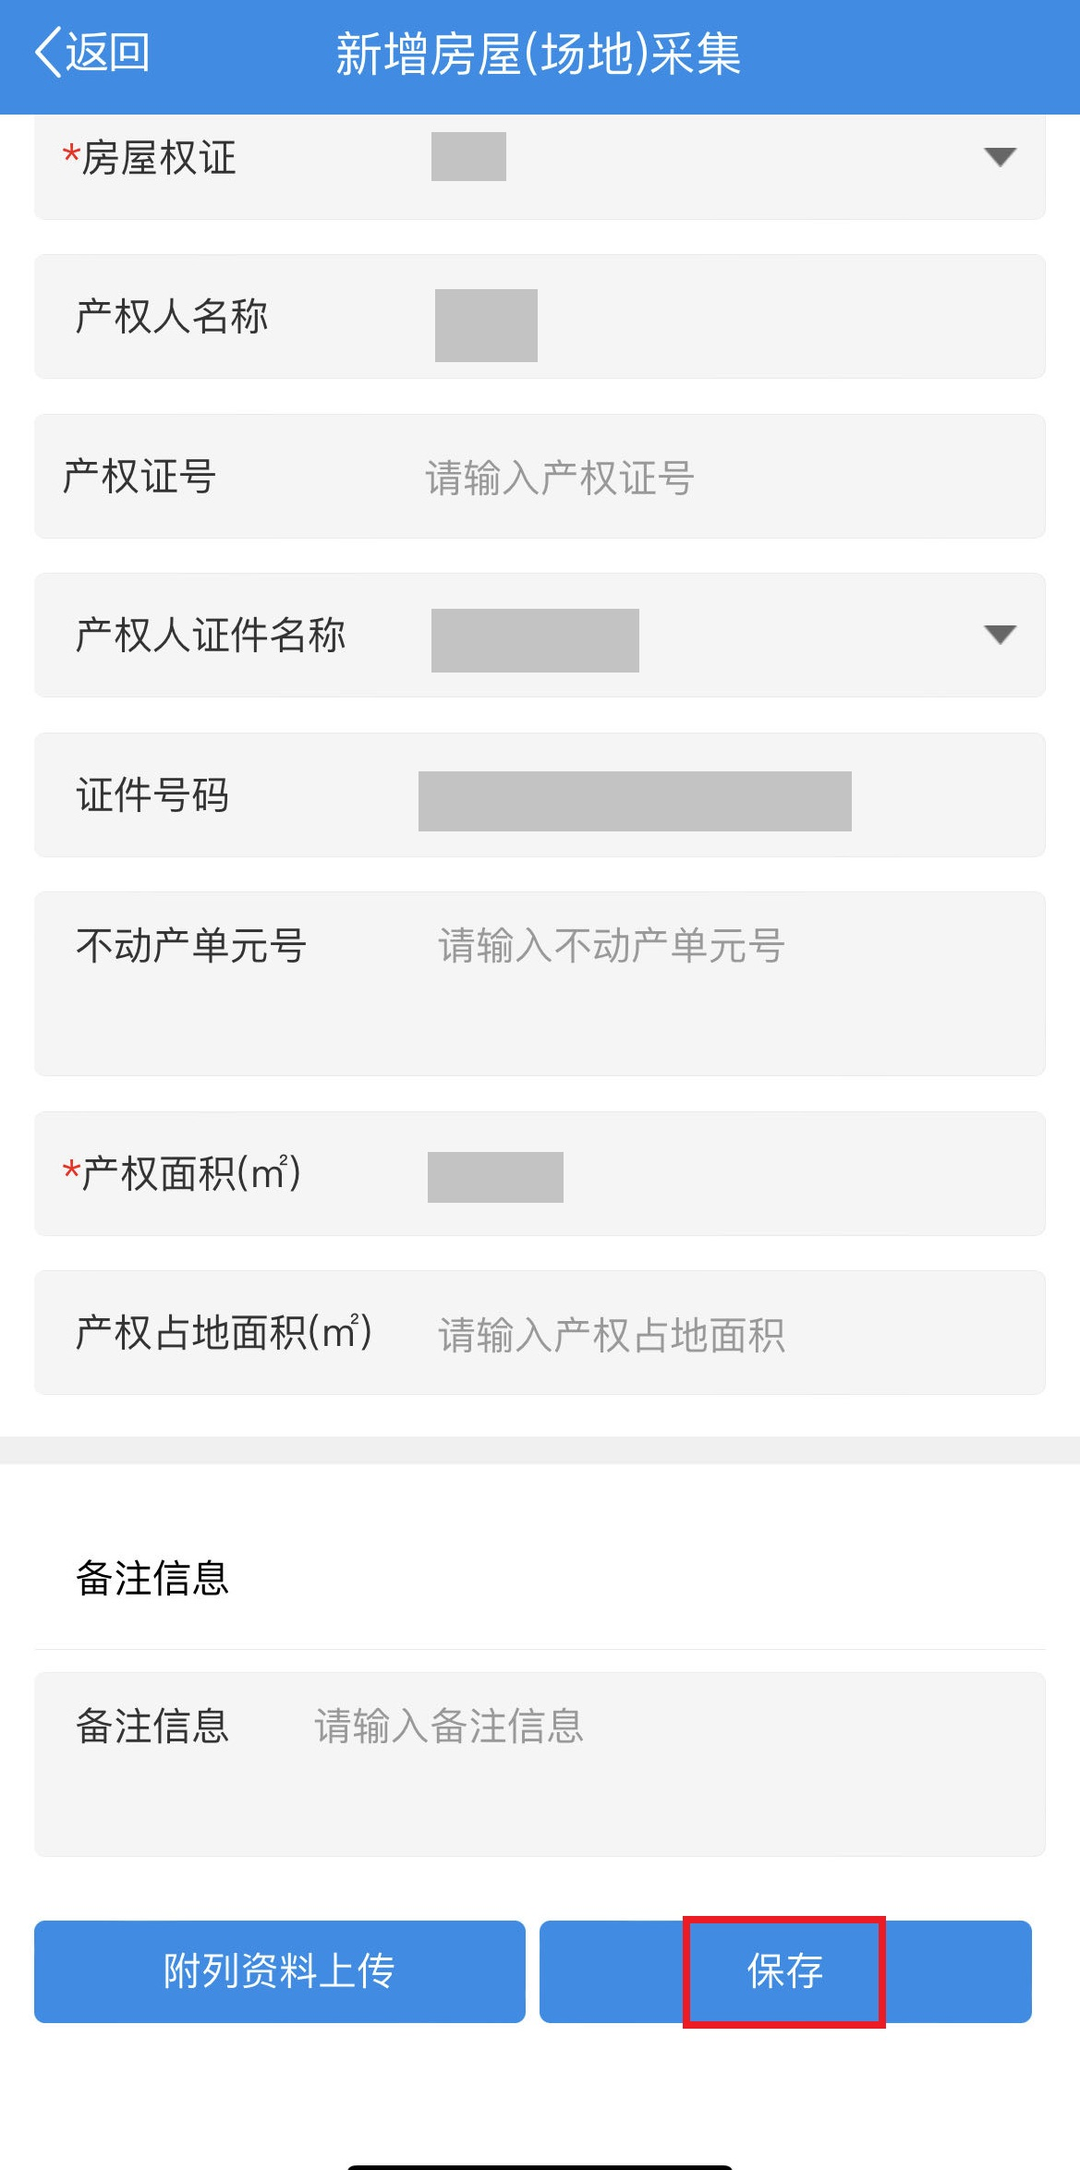This screenshot has height=2170, width=1080.
Task: Click the 产权人名称 field value
Action: (486, 325)
